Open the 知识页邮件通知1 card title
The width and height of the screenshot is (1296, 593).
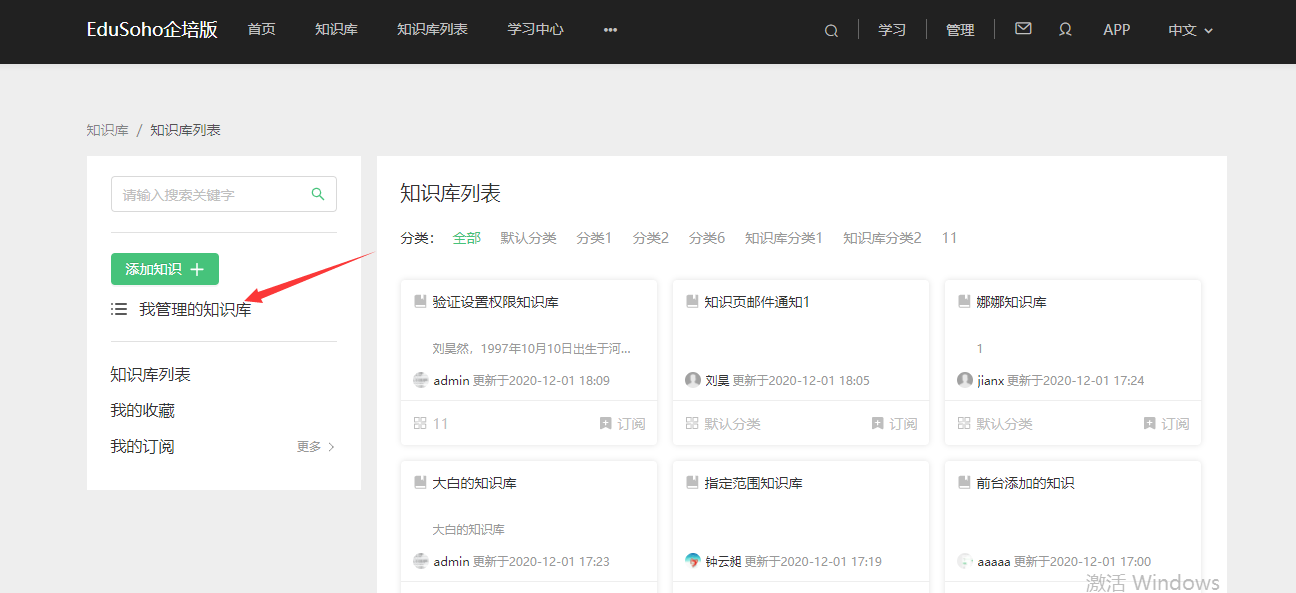pos(757,302)
